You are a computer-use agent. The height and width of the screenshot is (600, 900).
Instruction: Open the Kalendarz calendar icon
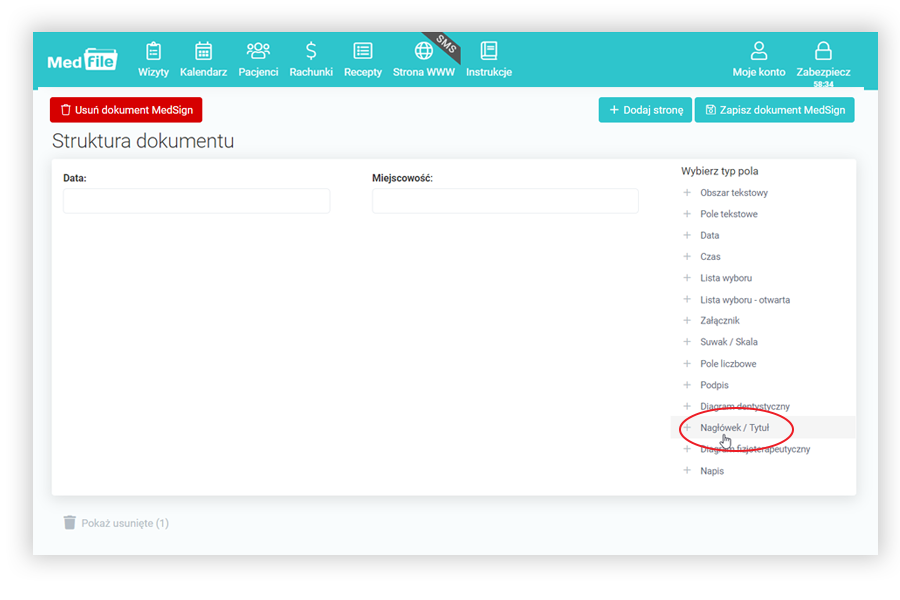pyautogui.click(x=203, y=51)
